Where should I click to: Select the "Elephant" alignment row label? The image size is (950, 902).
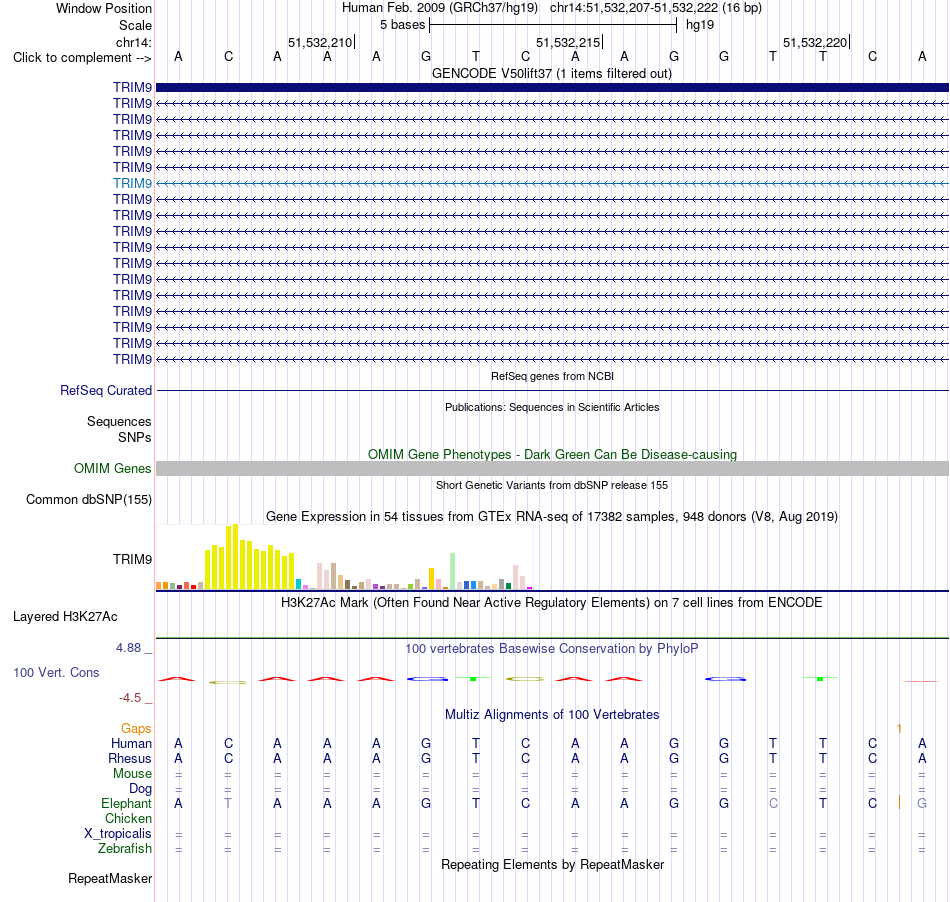[126, 804]
